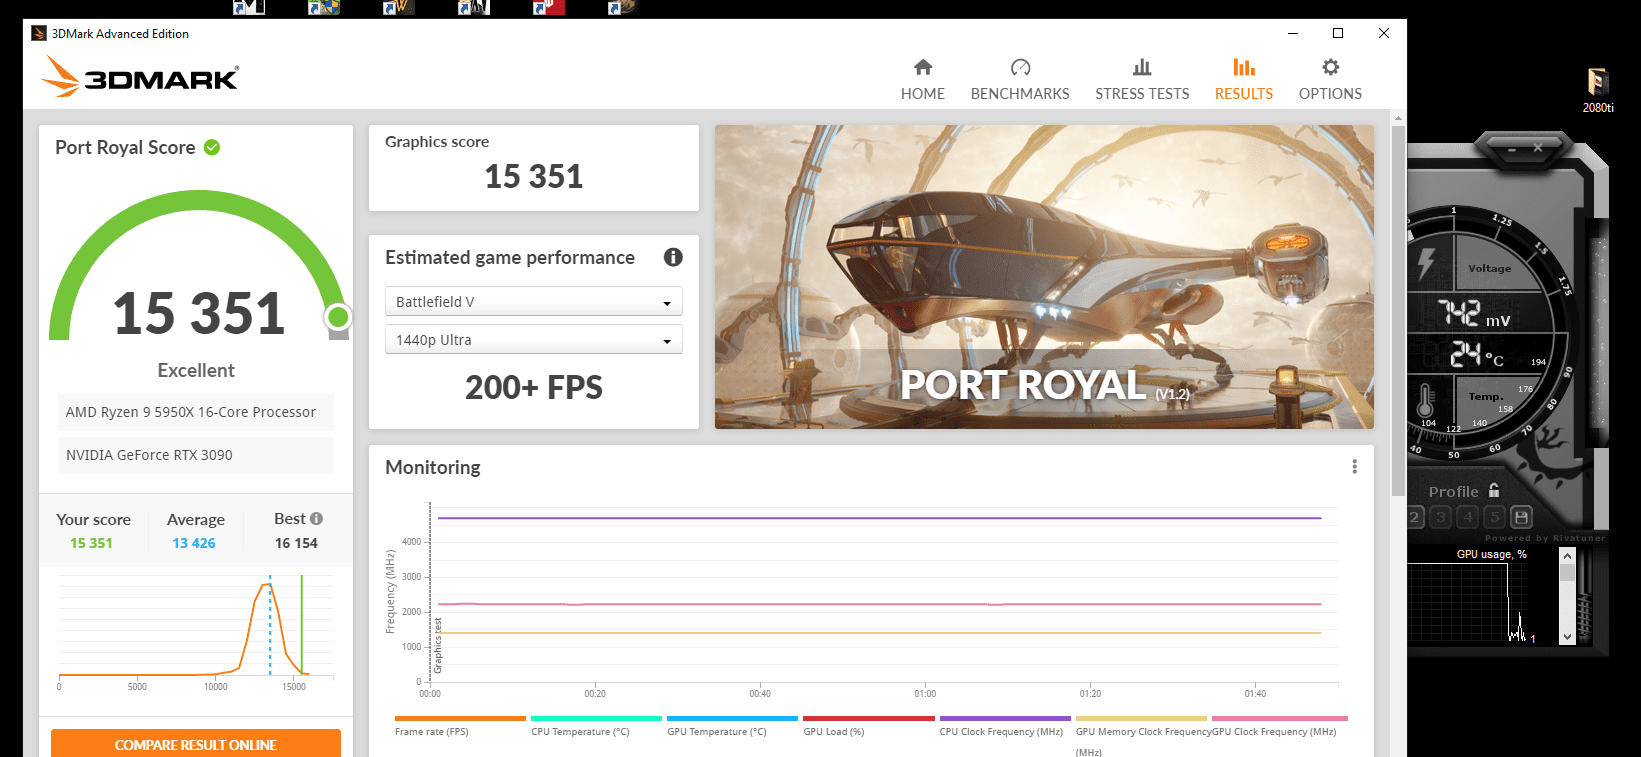Viewport: 1641px width, 757px height.
Task: Click the Monitoring frequency chart
Action: tap(884, 593)
